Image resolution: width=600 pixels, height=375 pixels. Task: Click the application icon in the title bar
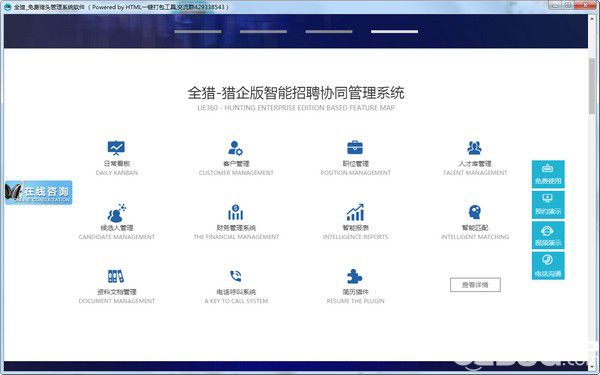click(x=7, y=7)
